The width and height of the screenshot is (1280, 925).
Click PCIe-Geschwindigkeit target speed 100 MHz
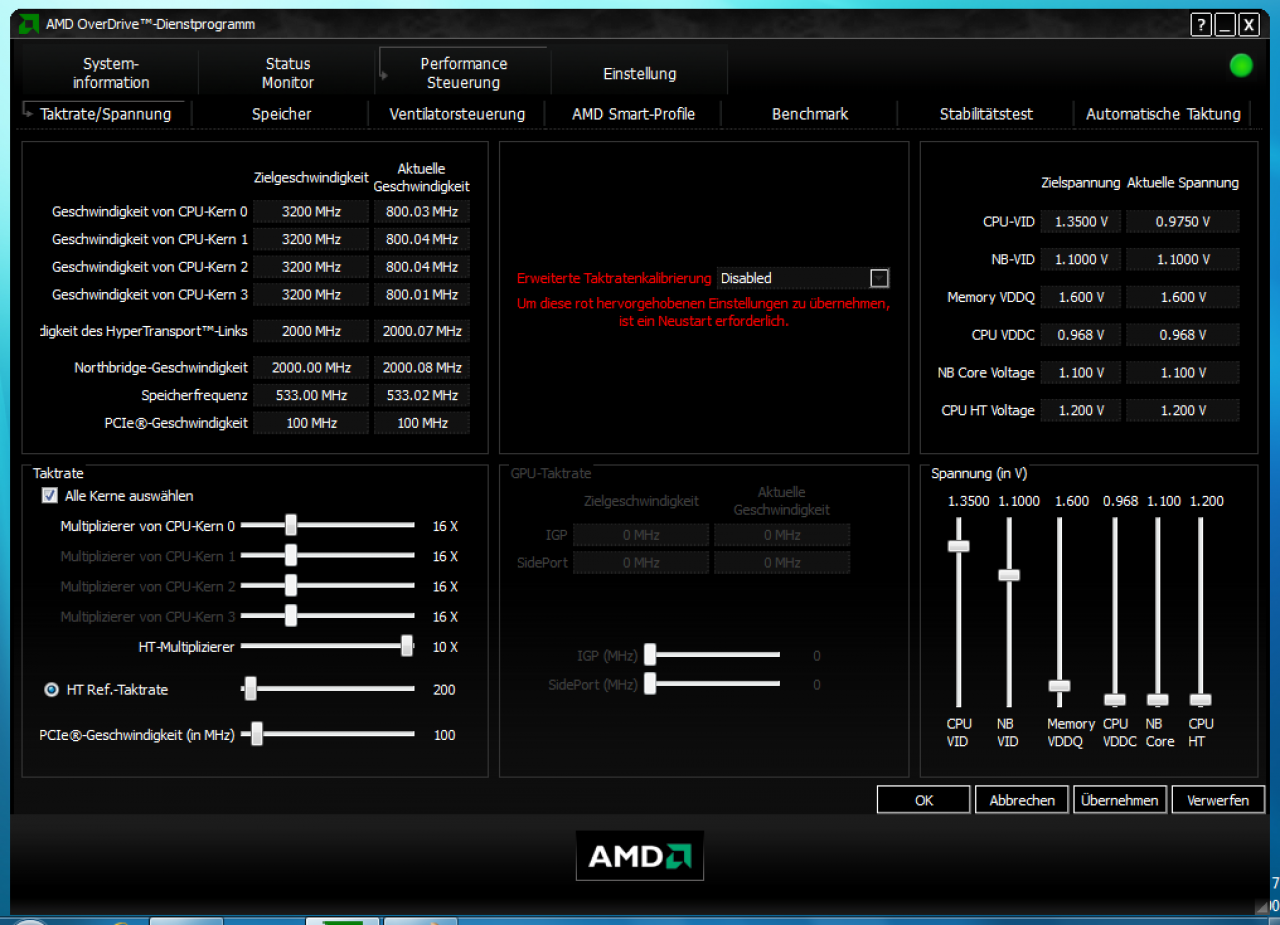tap(311, 423)
